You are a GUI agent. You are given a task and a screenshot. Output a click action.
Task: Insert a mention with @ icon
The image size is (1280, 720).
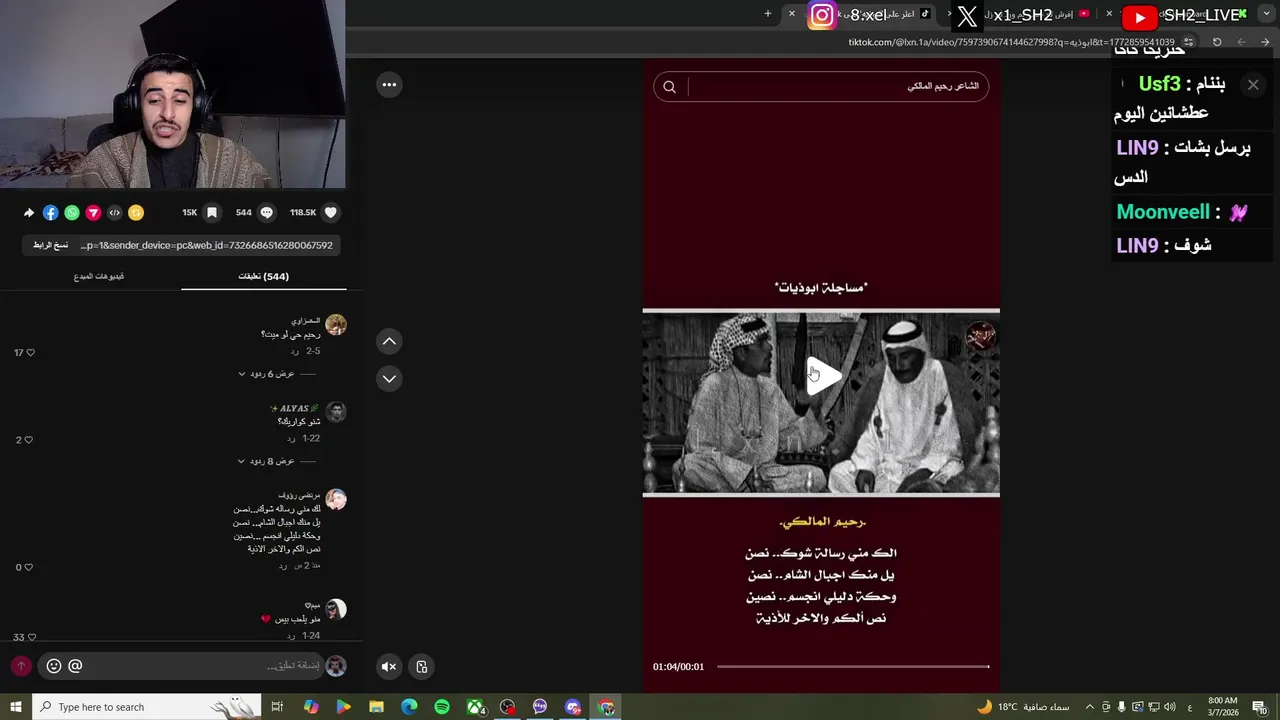click(75, 666)
